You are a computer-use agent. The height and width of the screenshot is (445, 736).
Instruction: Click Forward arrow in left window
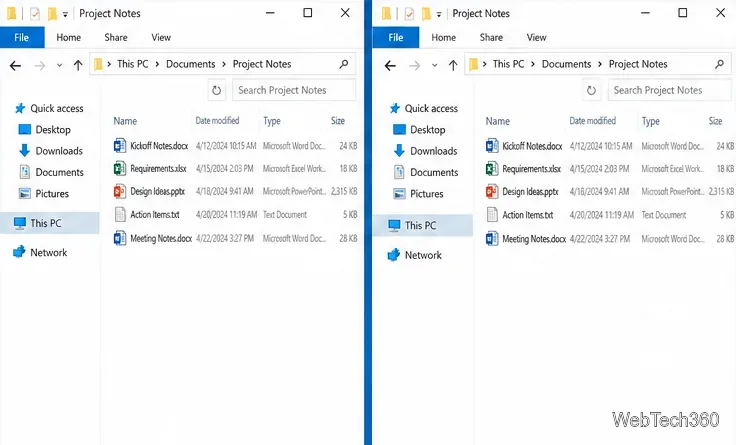(x=40, y=66)
